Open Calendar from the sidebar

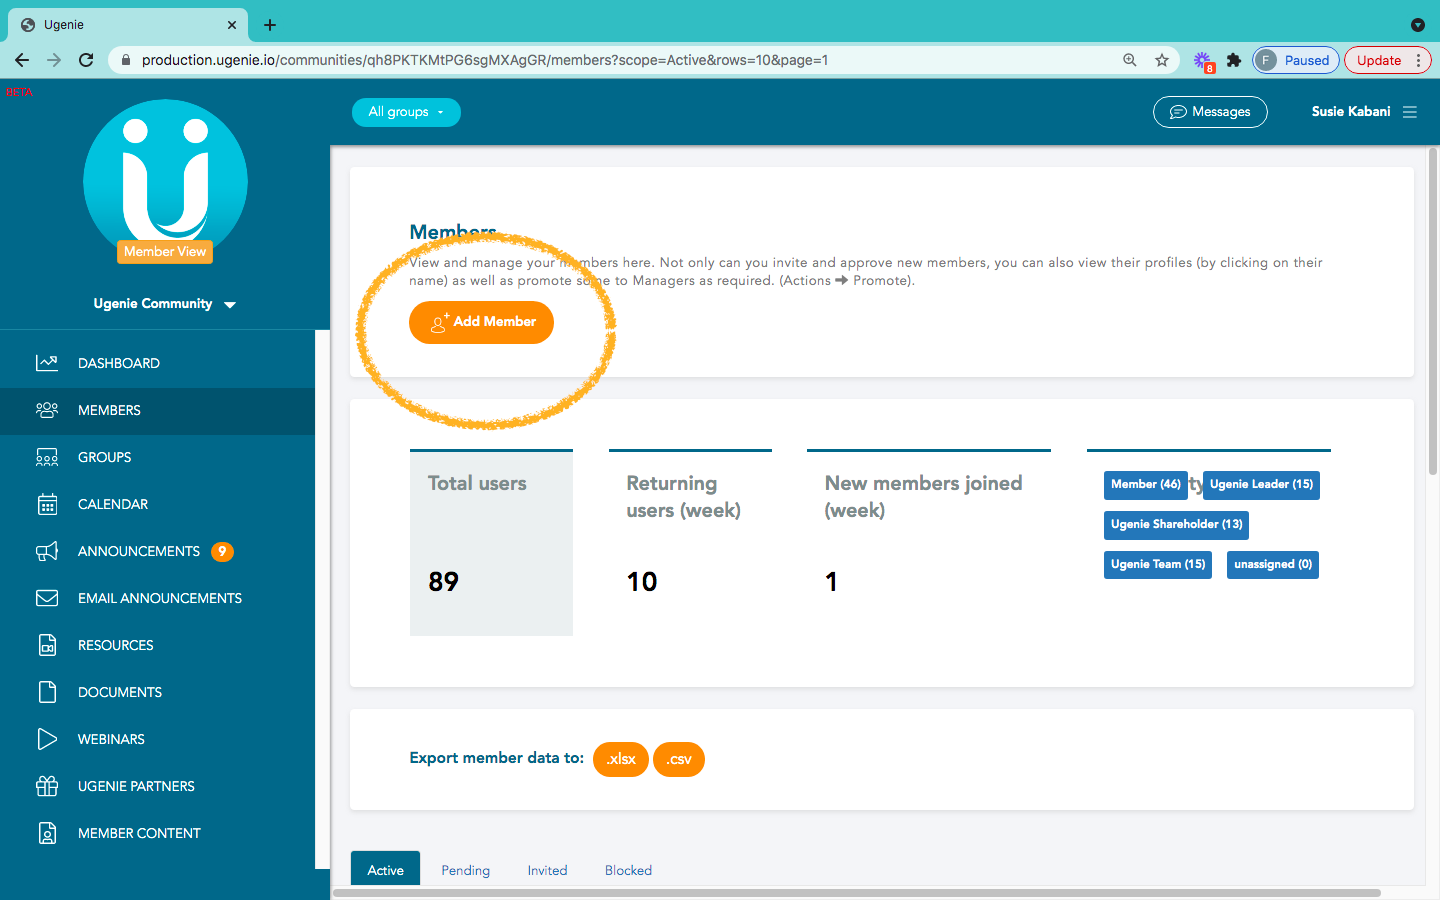(x=113, y=504)
